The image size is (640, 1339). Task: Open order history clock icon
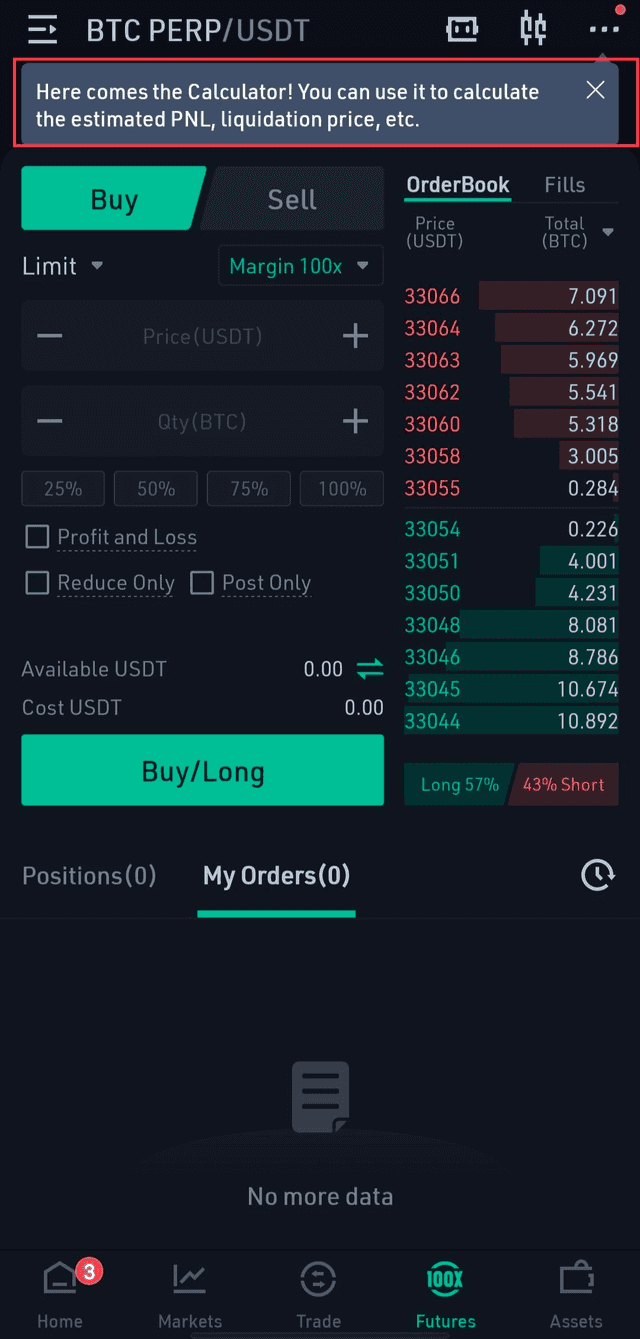598,875
